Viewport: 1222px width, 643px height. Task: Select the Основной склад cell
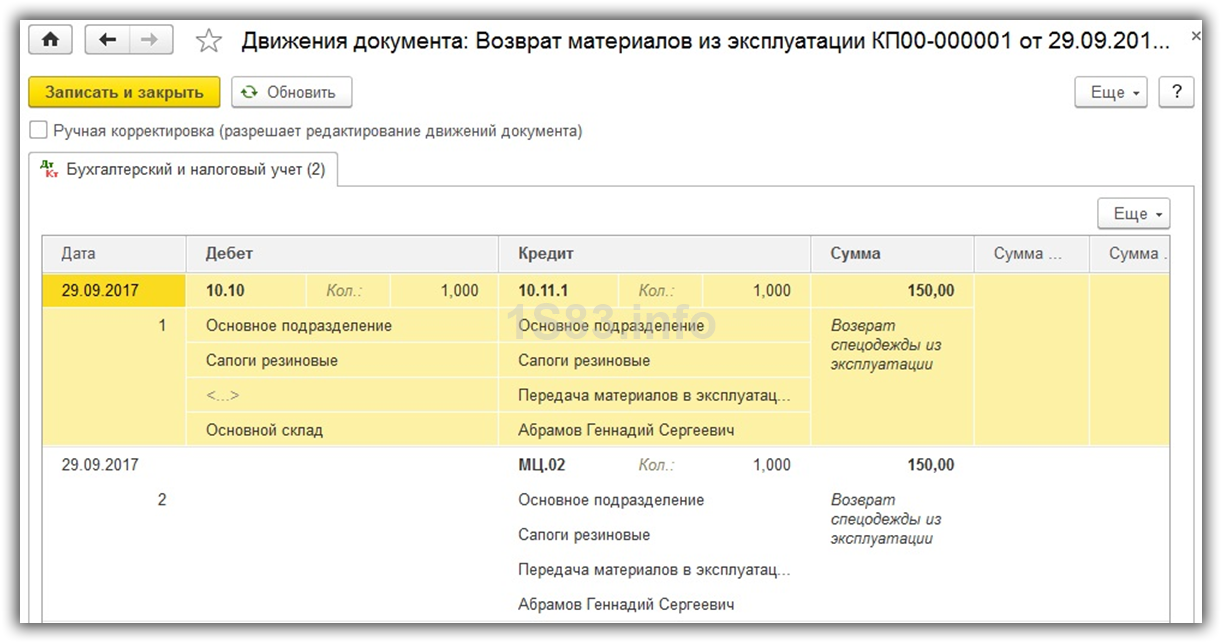pos(264,430)
